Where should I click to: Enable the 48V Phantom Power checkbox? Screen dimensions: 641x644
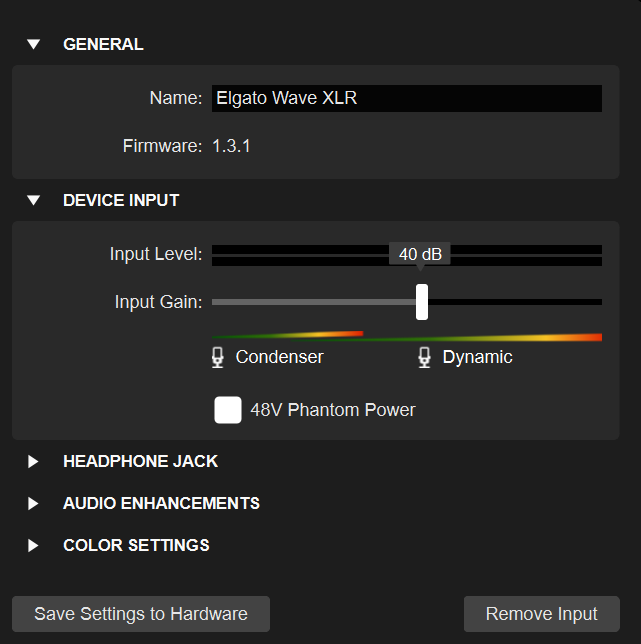(x=228, y=409)
